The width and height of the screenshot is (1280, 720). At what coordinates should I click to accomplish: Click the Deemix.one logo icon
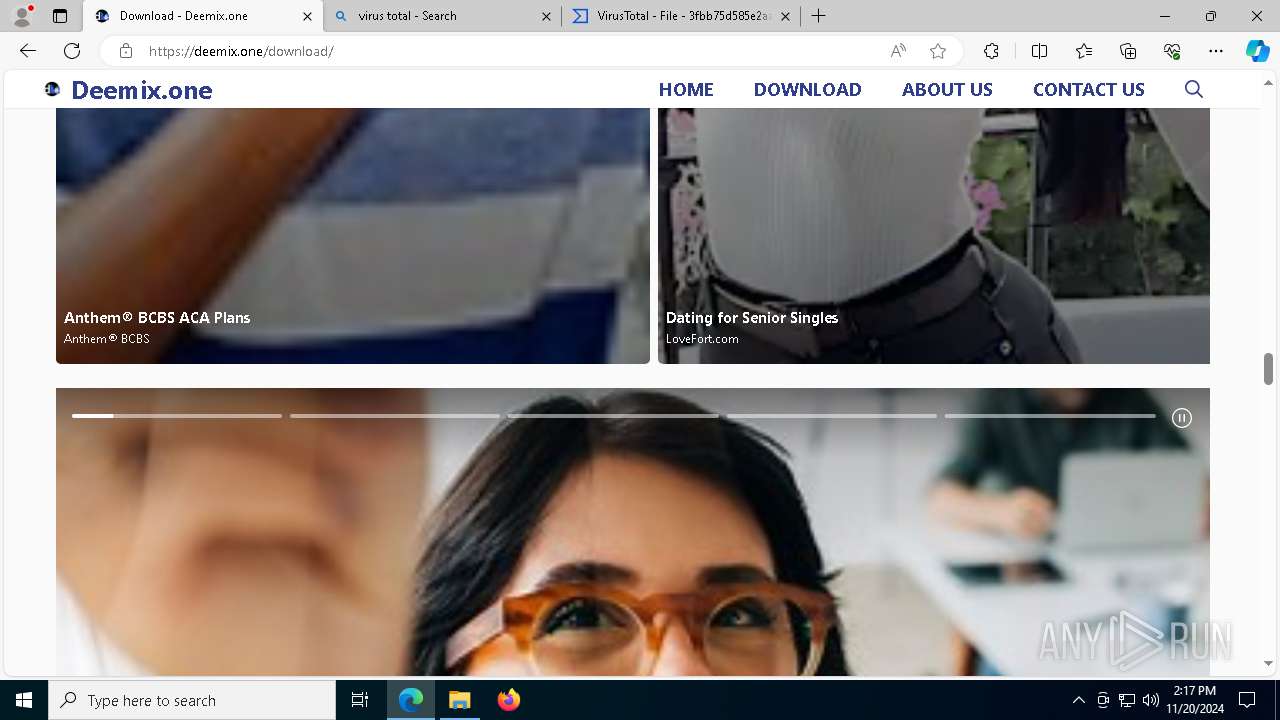(52, 89)
